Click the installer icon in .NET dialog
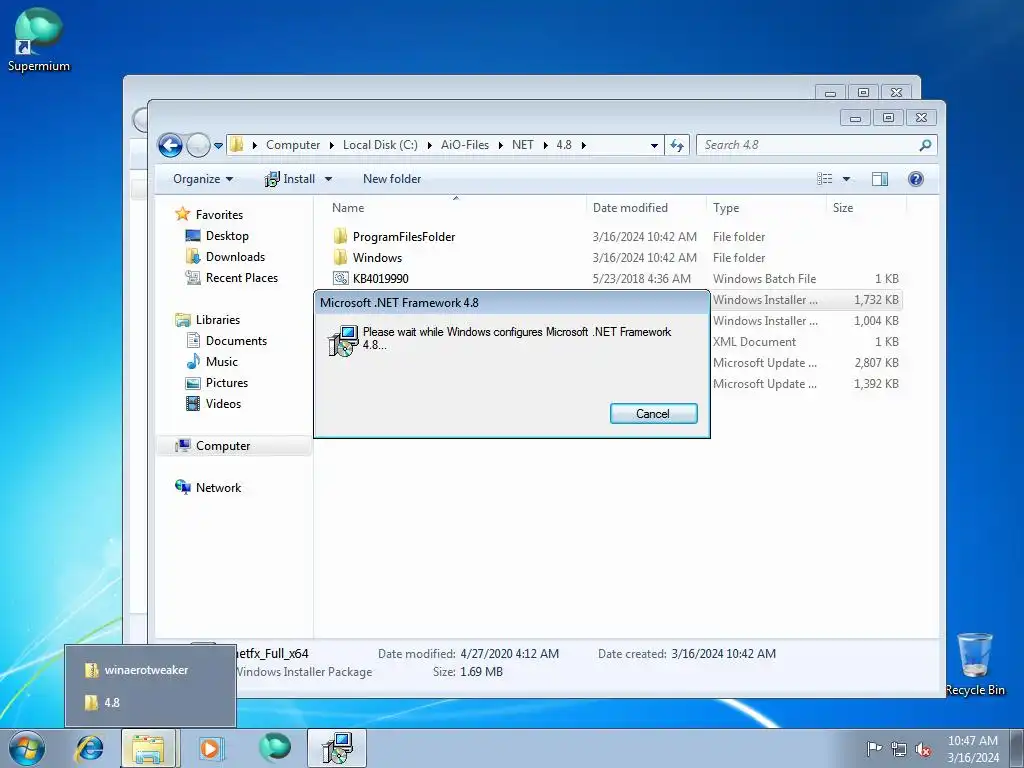This screenshot has height=768, width=1024. [343, 340]
